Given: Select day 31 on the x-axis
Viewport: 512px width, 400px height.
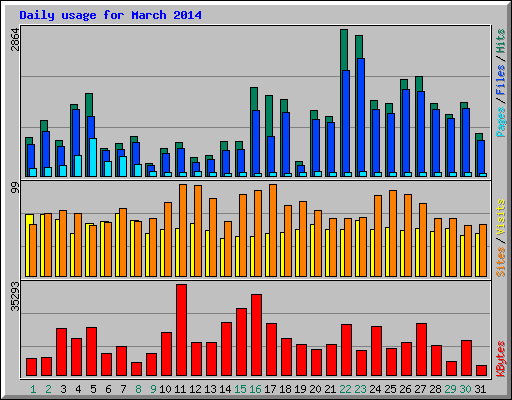Looking at the screenshot, I should point(480,389).
